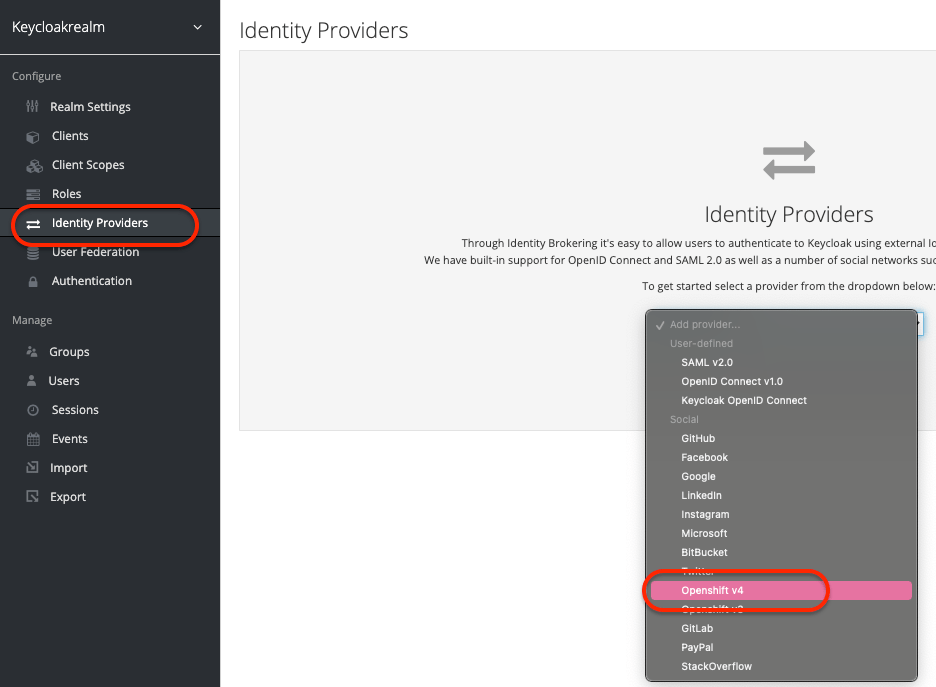Open the Export section
936x687 pixels.
[68, 497]
